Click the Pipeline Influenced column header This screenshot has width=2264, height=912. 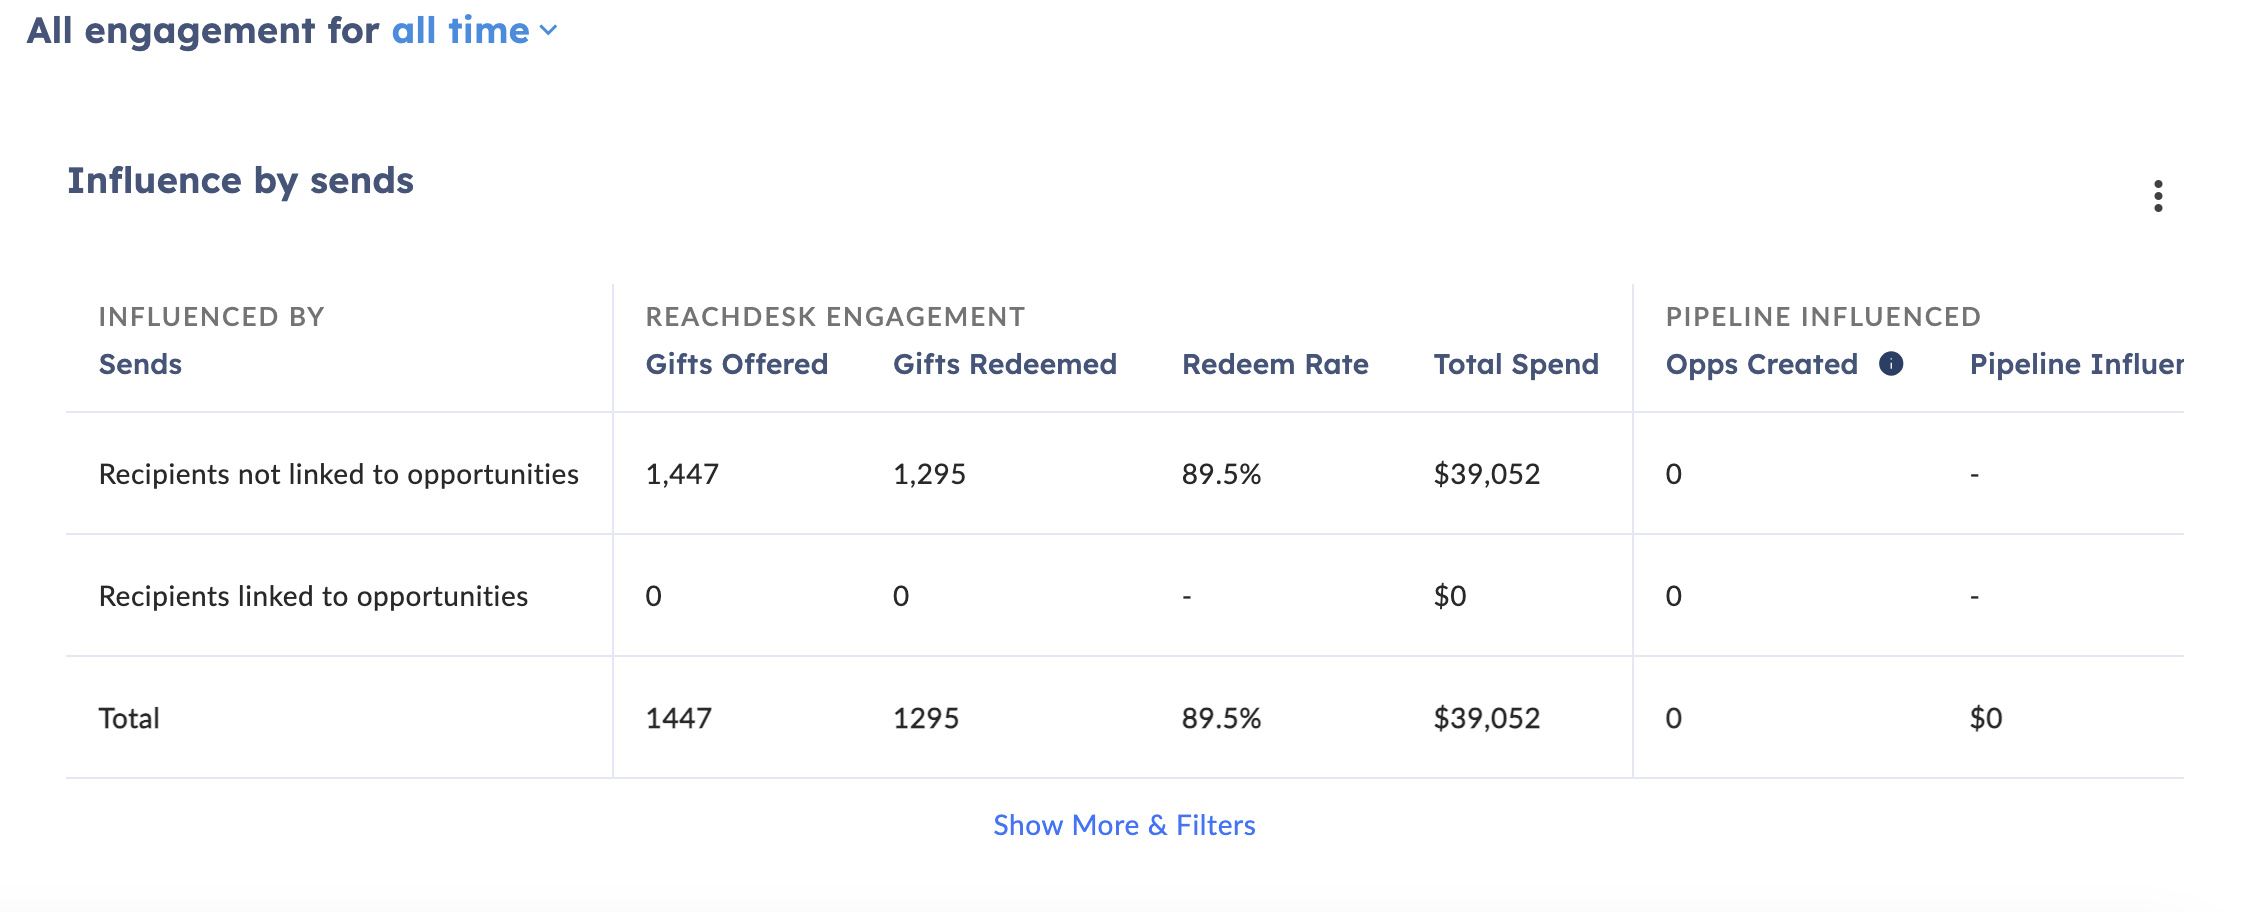[x=2077, y=364]
